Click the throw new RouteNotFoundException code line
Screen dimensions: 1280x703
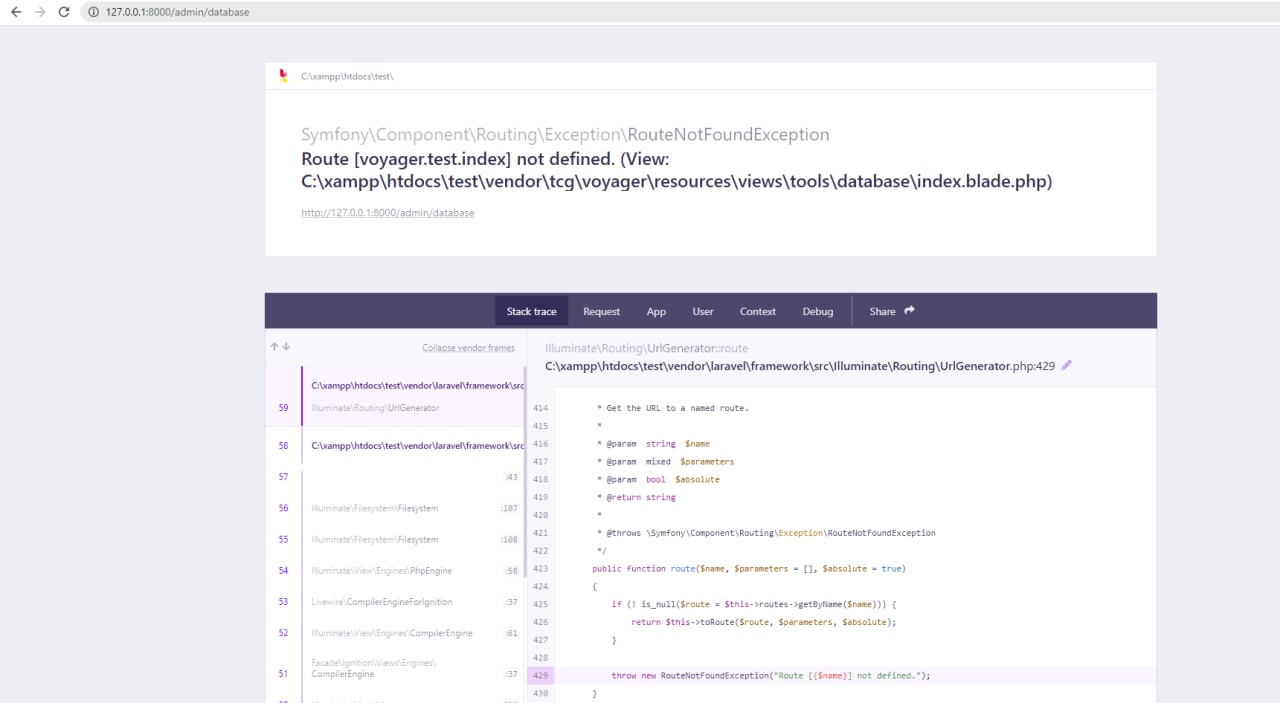771,676
